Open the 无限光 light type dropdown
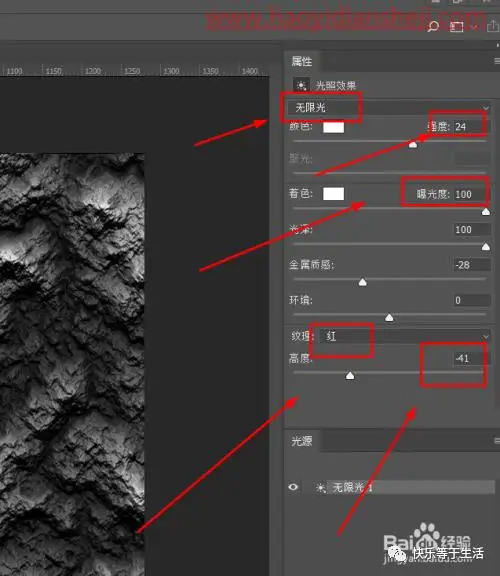This screenshot has height=576, width=500. [x=388, y=108]
